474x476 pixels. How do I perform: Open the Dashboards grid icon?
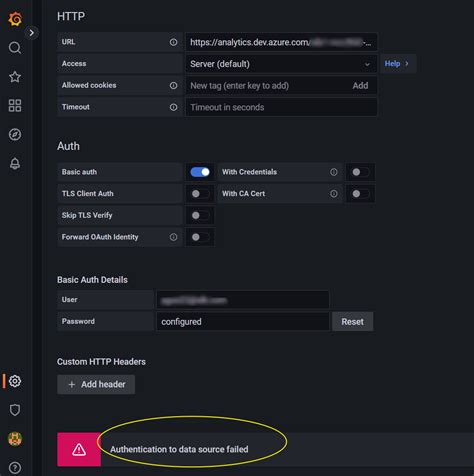click(15, 106)
